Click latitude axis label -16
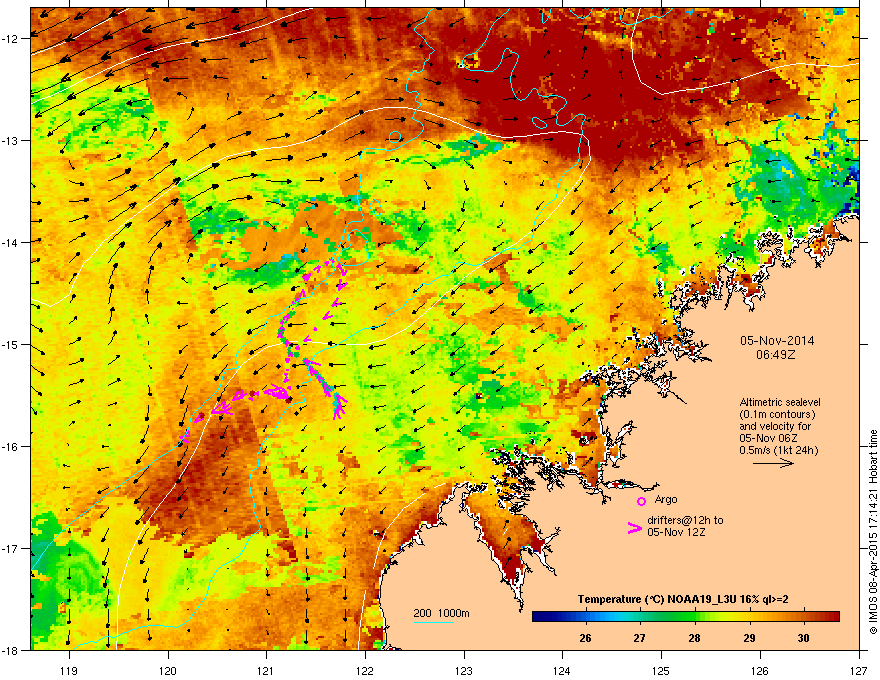The width and height of the screenshot is (880, 680). (x=10, y=447)
